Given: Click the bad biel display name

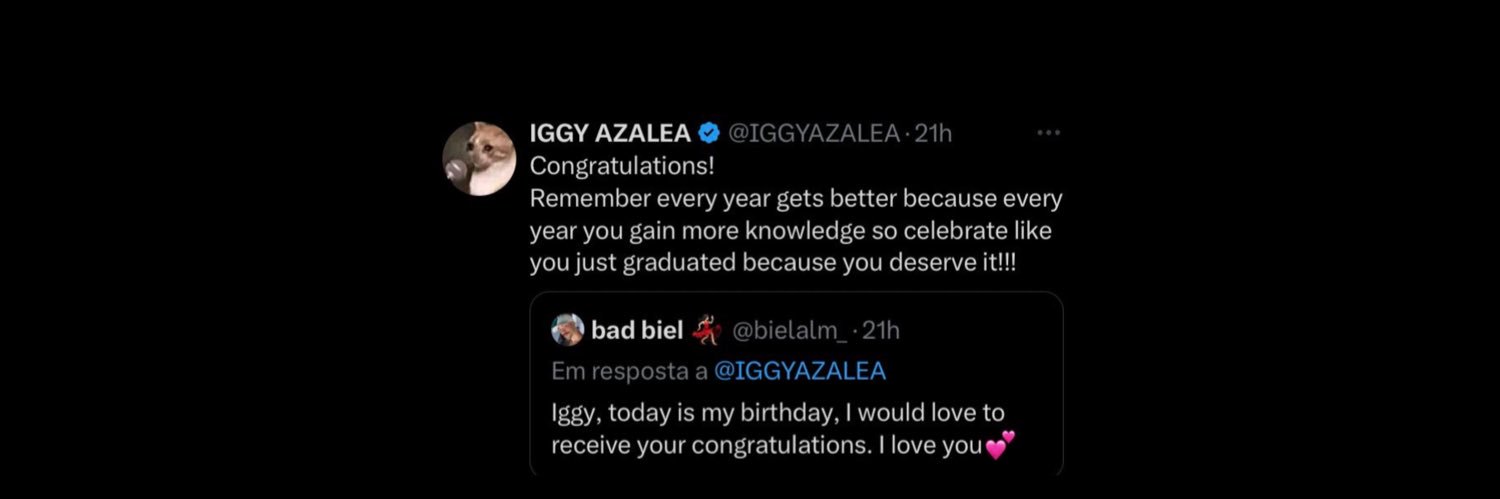Looking at the screenshot, I should pyautogui.click(x=637, y=330).
